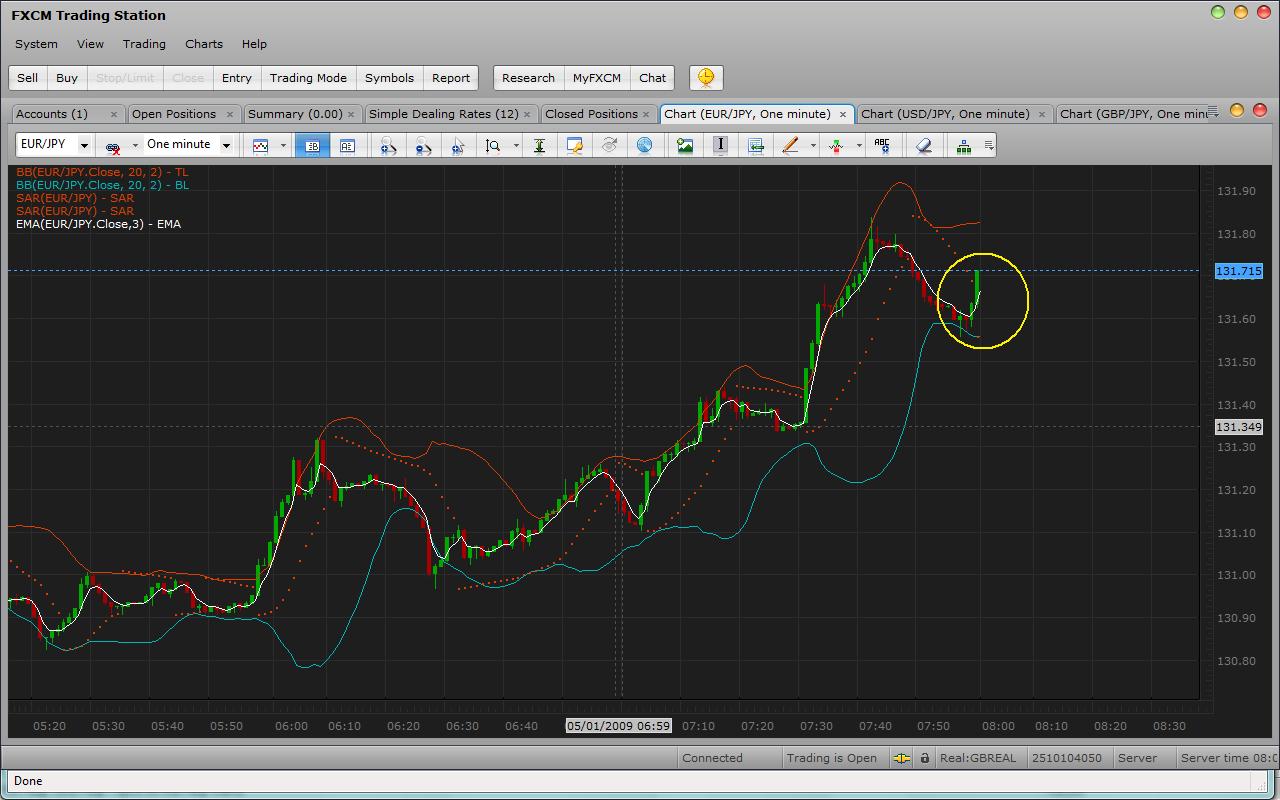Select the ABC text label tool
Screen dimensions: 1280x800
tap(882, 145)
